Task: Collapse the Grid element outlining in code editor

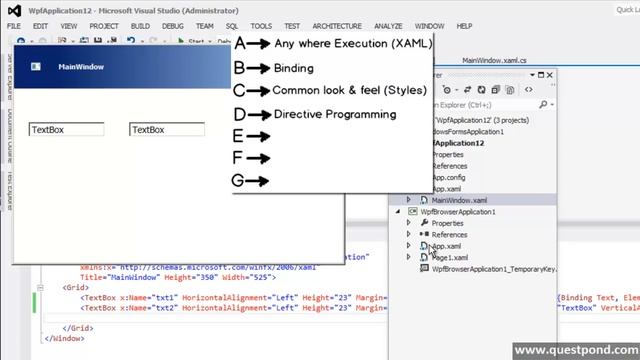Action: point(40,288)
